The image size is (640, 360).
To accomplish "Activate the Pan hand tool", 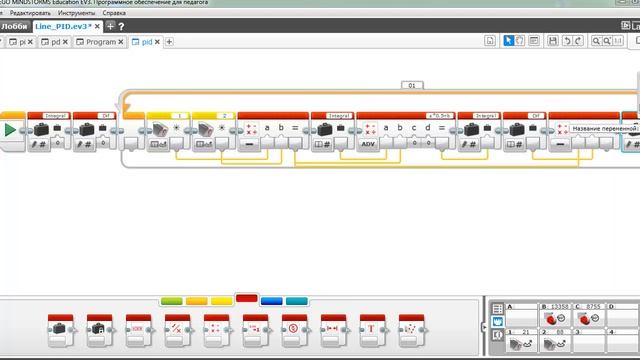I will coord(520,40).
